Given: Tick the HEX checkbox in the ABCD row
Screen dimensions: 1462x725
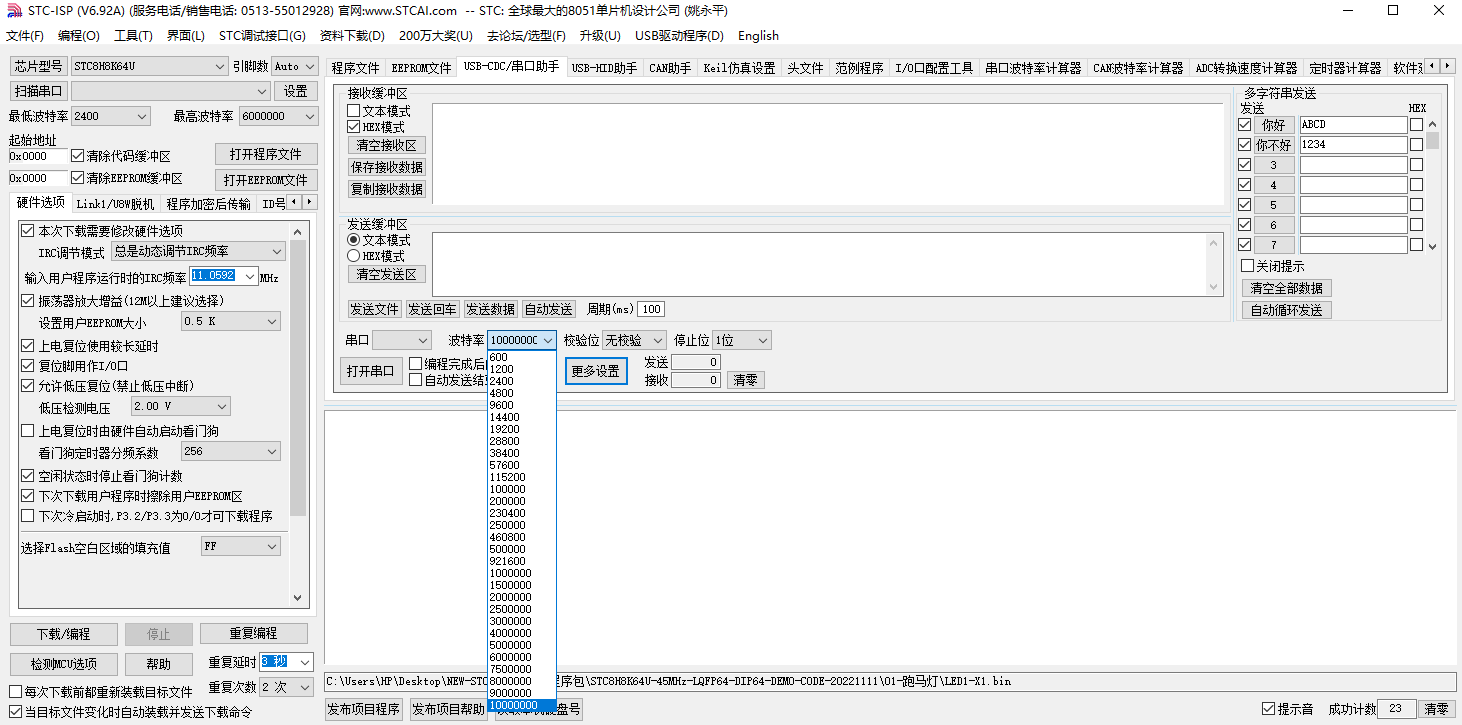Looking at the screenshot, I should click(x=1416, y=125).
